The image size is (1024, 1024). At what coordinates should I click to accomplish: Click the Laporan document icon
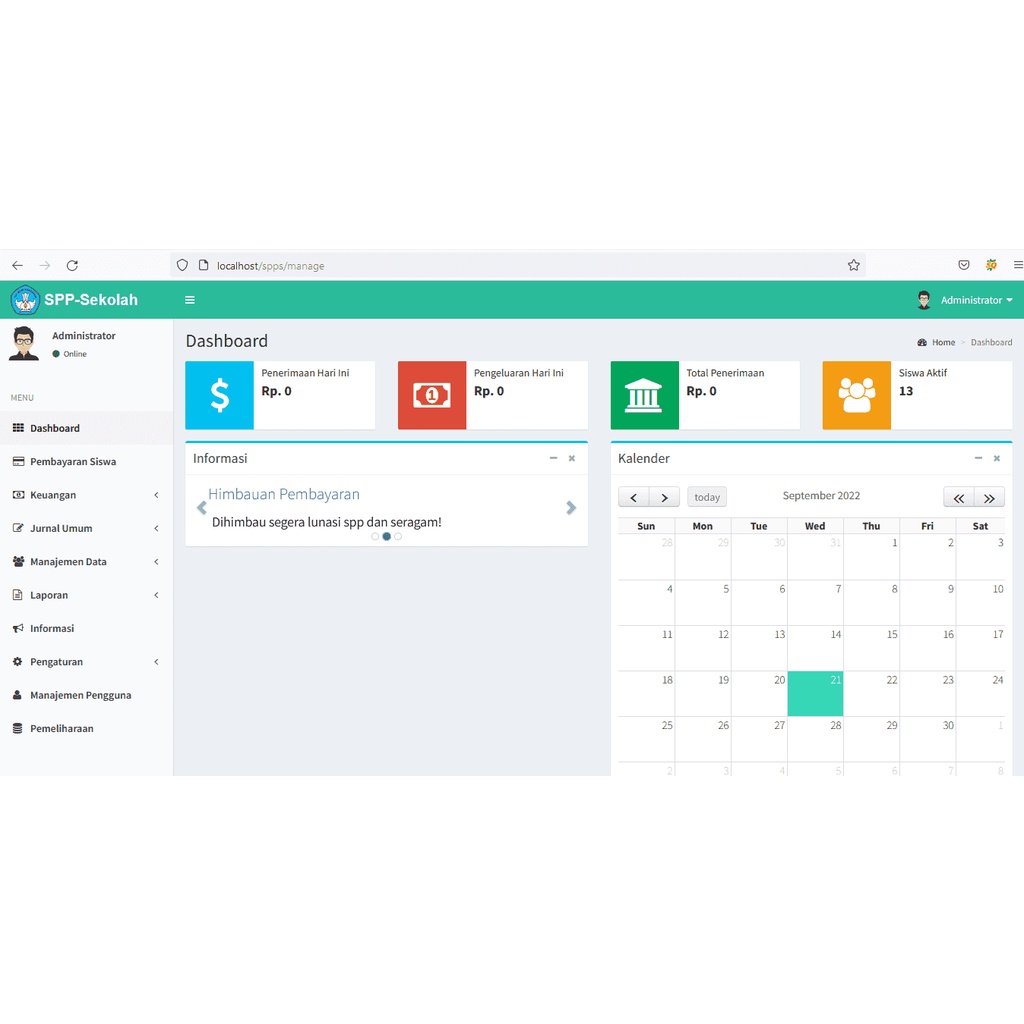[18, 594]
